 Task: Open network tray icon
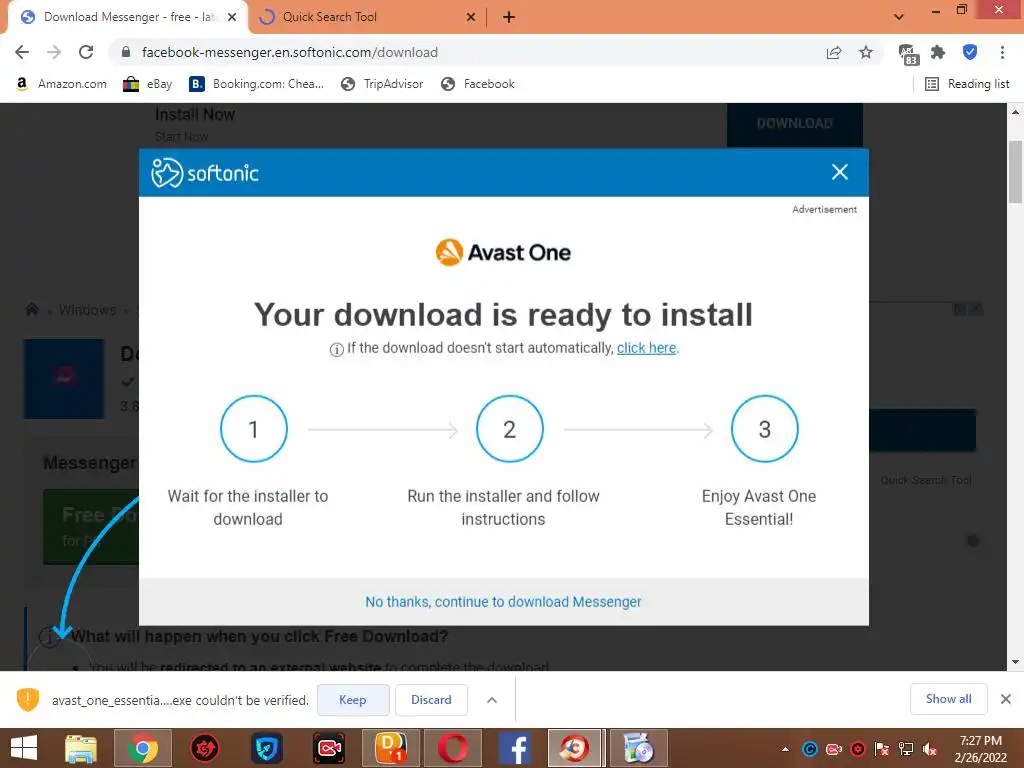point(906,749)
